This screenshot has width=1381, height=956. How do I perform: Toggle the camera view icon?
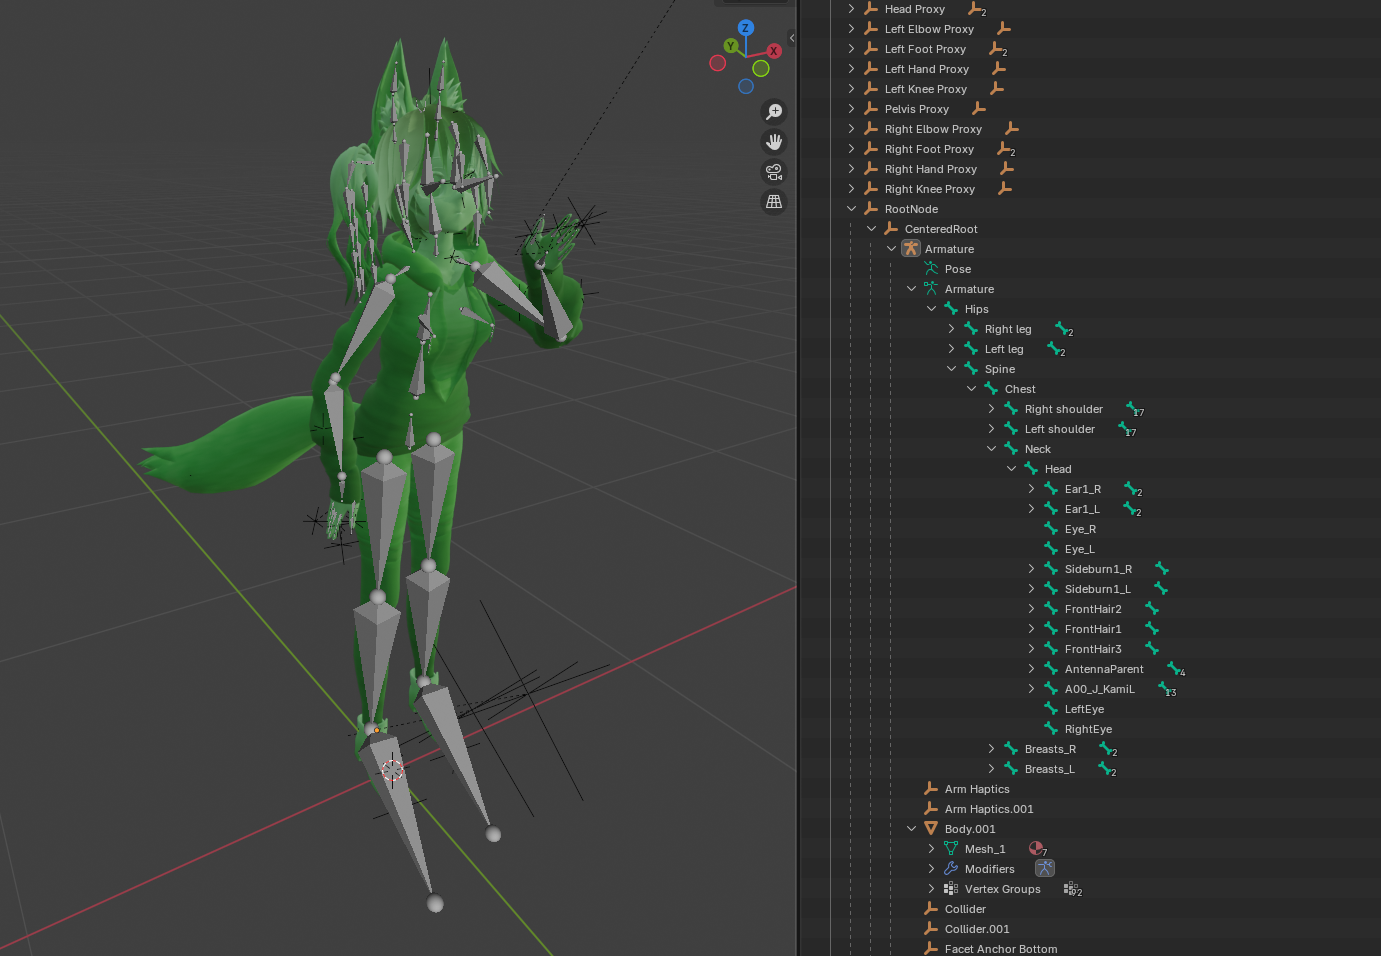pos(774,172)
